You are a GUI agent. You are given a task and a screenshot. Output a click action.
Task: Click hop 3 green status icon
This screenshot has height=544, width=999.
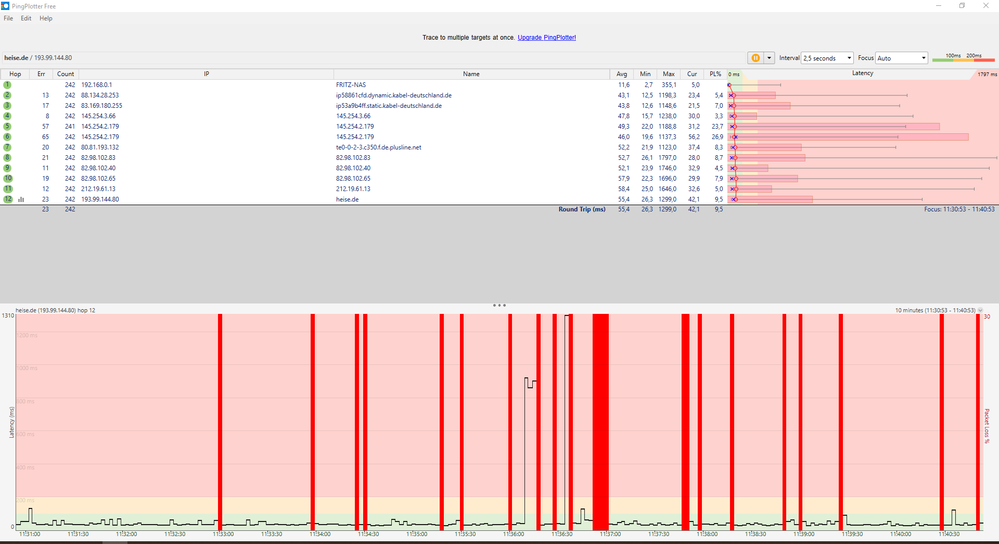coord(7,105)
